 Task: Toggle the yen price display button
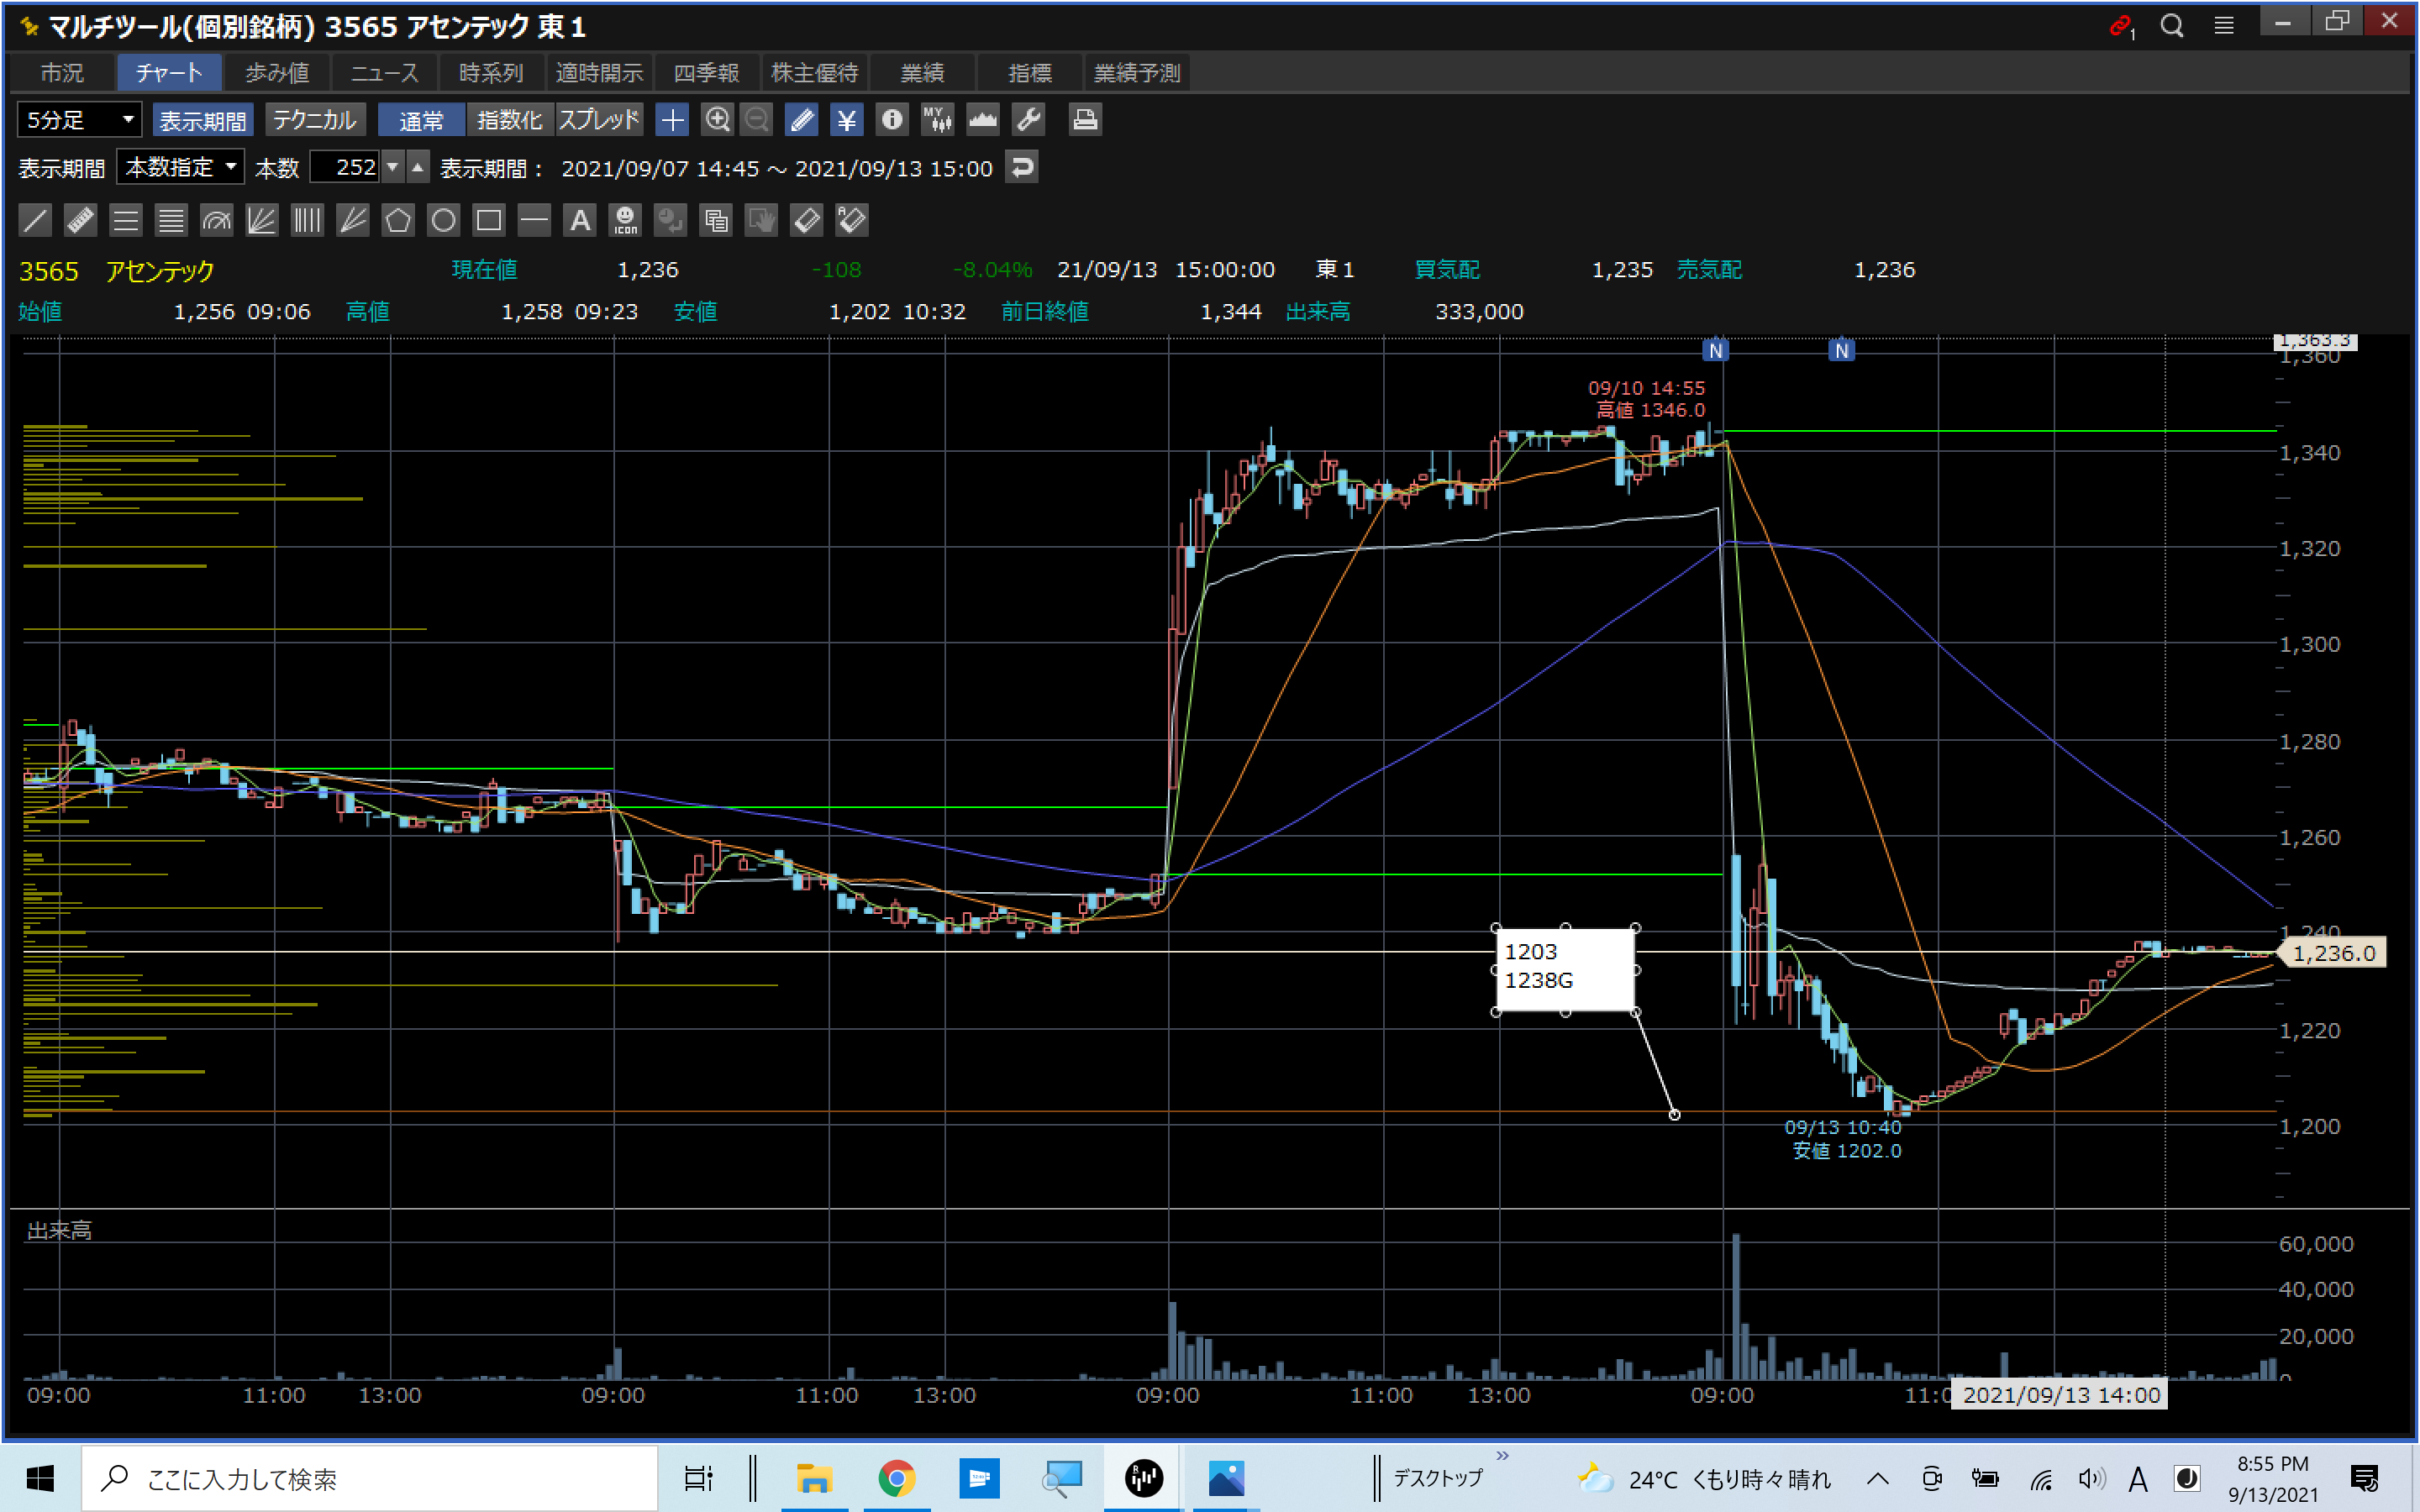click(846, 120)
